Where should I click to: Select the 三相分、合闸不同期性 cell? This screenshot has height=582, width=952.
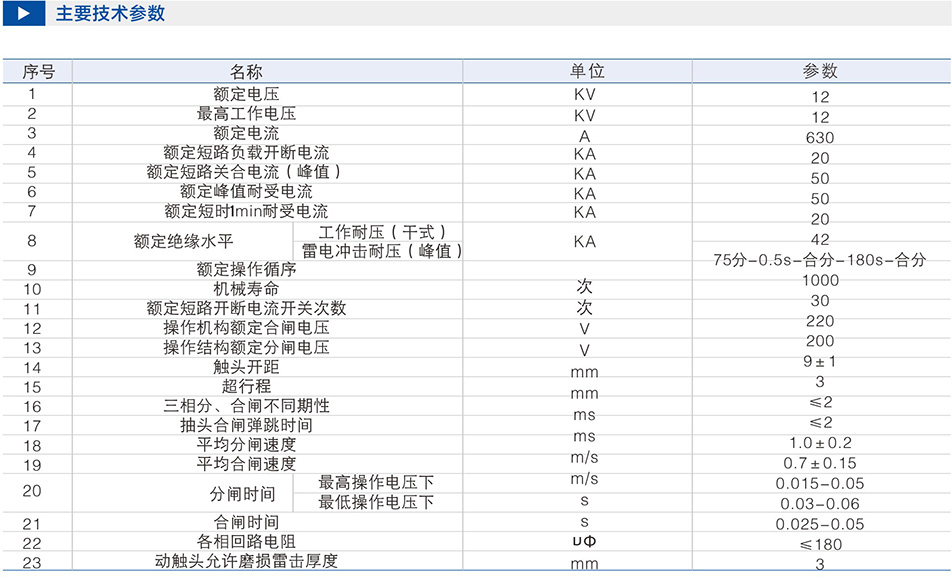pos(246,406)
